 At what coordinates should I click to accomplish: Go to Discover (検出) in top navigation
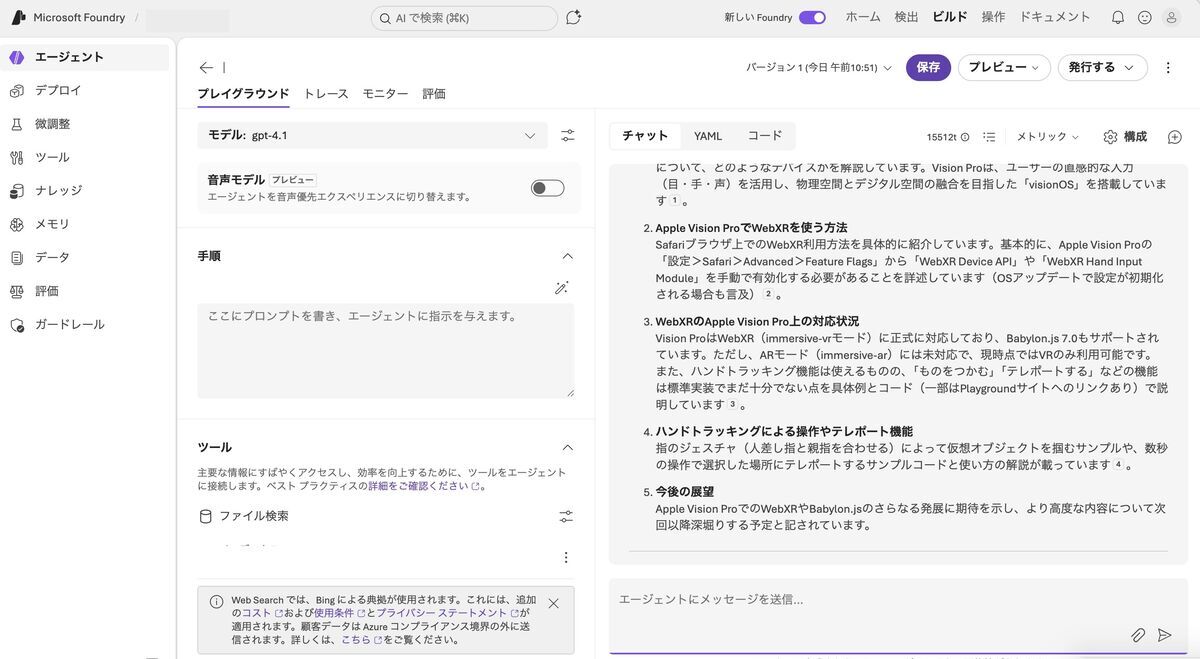pos(906,17)
